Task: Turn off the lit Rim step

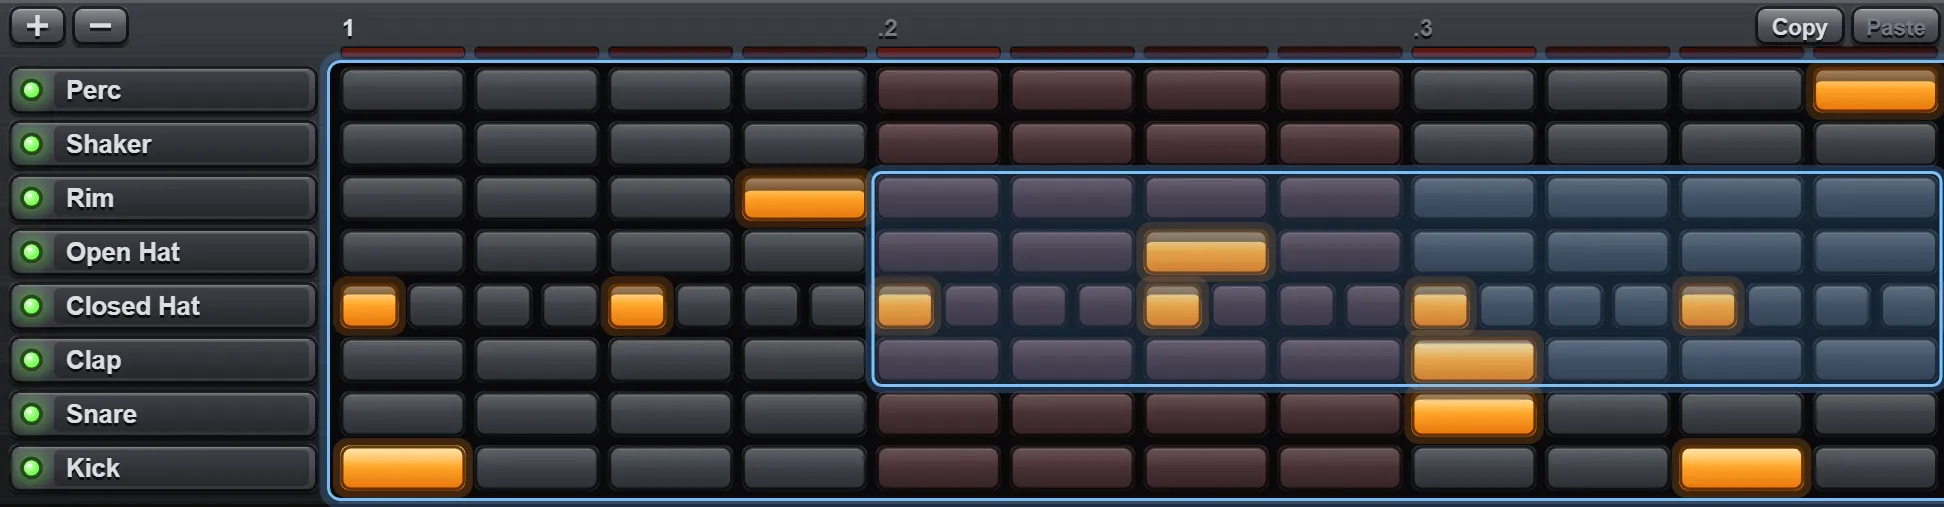Action: 804,198
